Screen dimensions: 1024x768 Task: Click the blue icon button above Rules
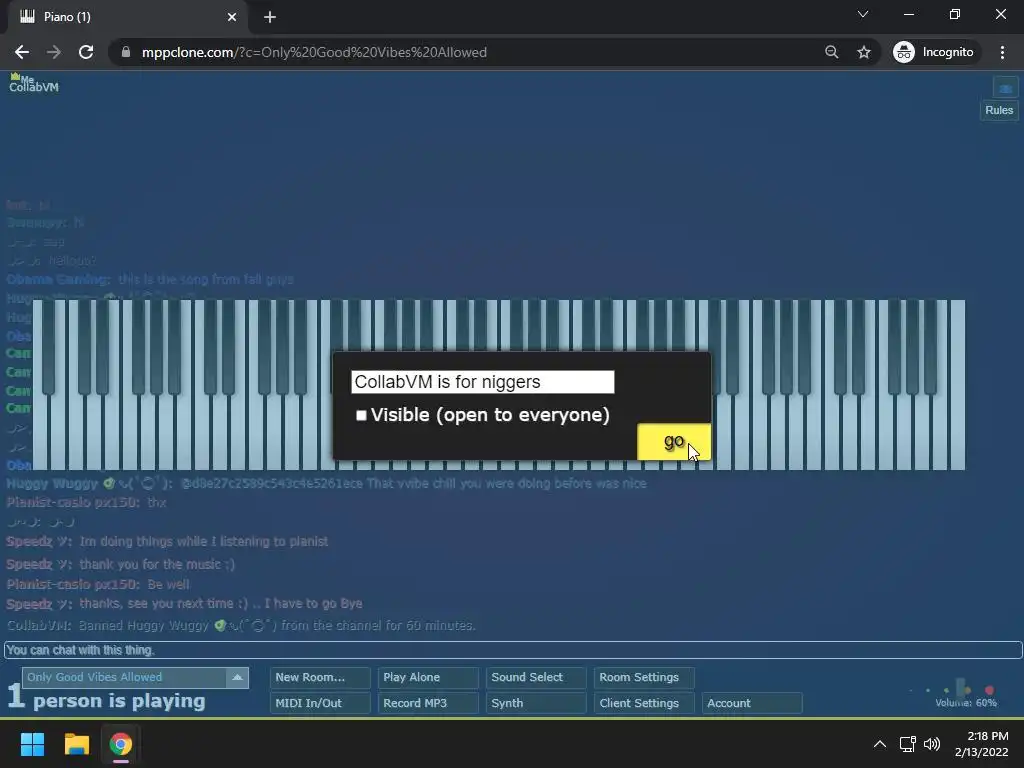tap(1005, 88)
